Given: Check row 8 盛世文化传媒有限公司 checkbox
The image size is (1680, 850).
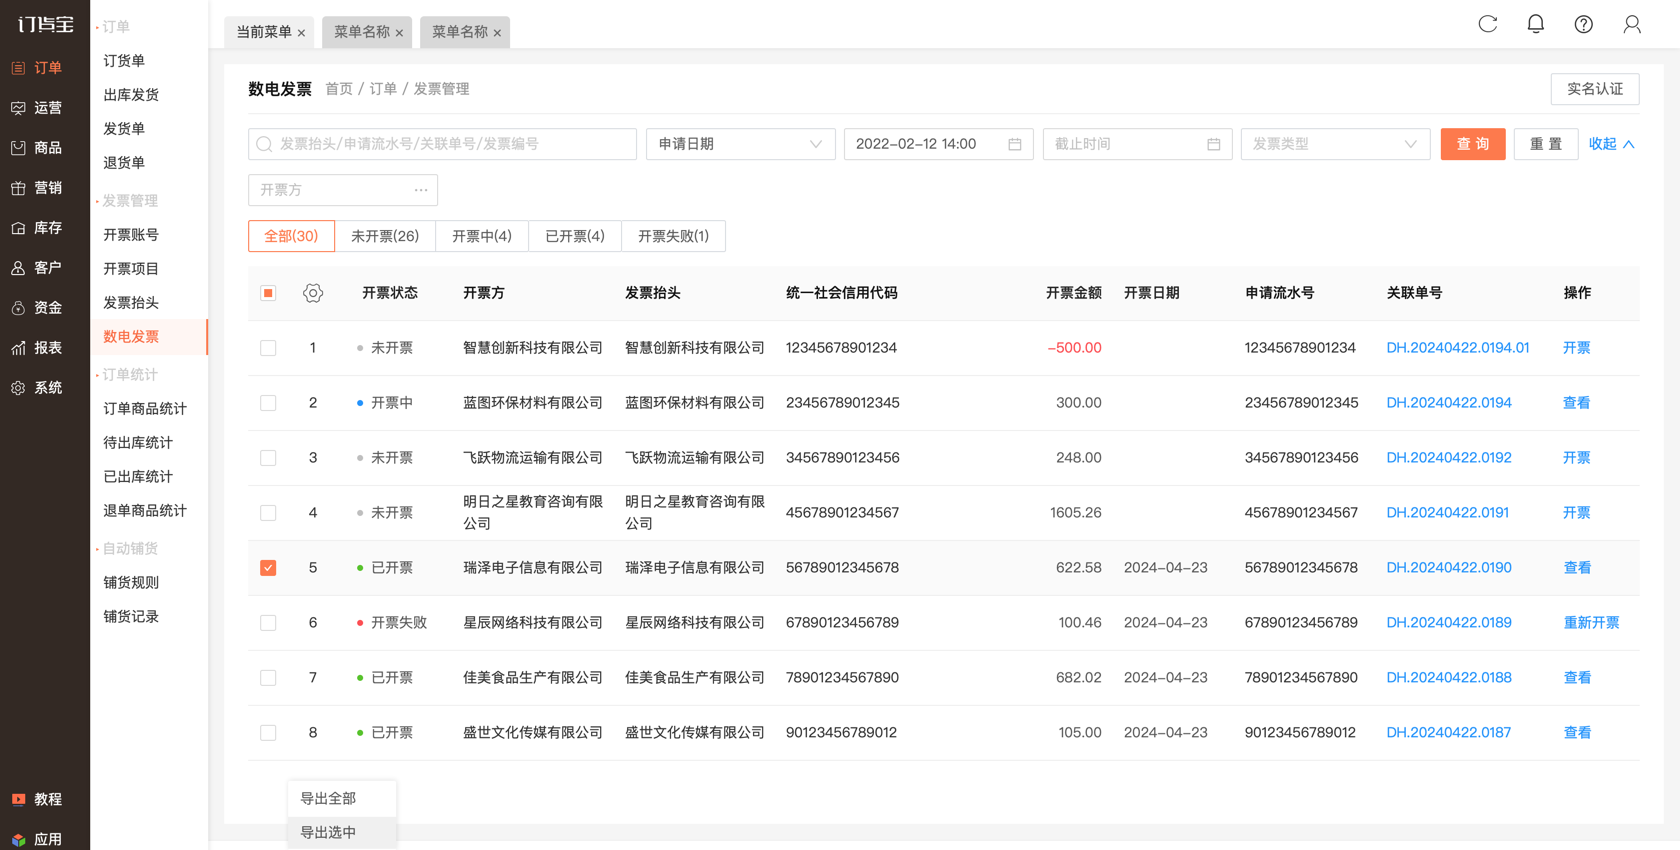Looking at the screenshot, I should tap(268, 733).
